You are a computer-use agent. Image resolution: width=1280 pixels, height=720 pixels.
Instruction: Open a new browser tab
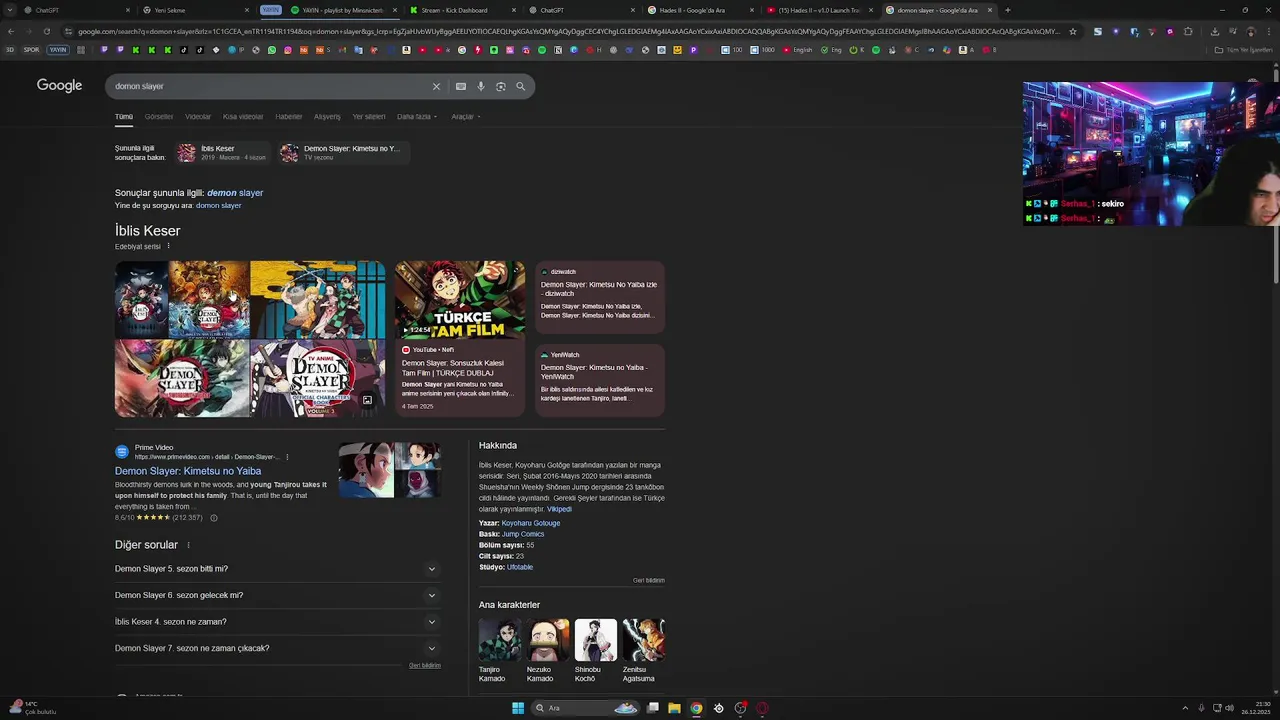[x=1007, y=10]
